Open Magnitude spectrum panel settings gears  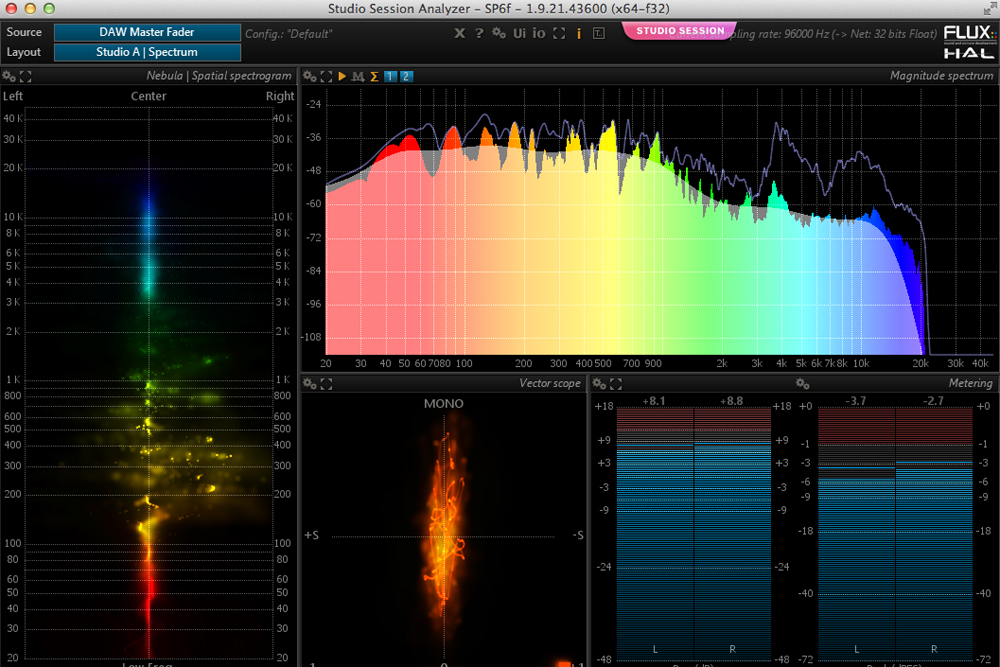[310, 76]
